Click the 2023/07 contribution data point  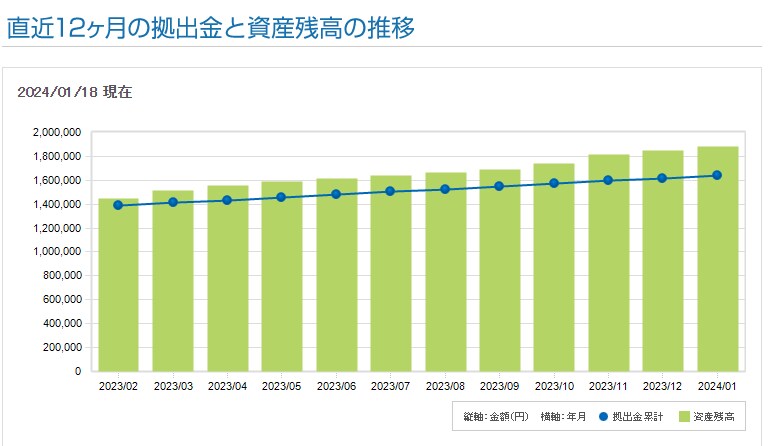390,191
